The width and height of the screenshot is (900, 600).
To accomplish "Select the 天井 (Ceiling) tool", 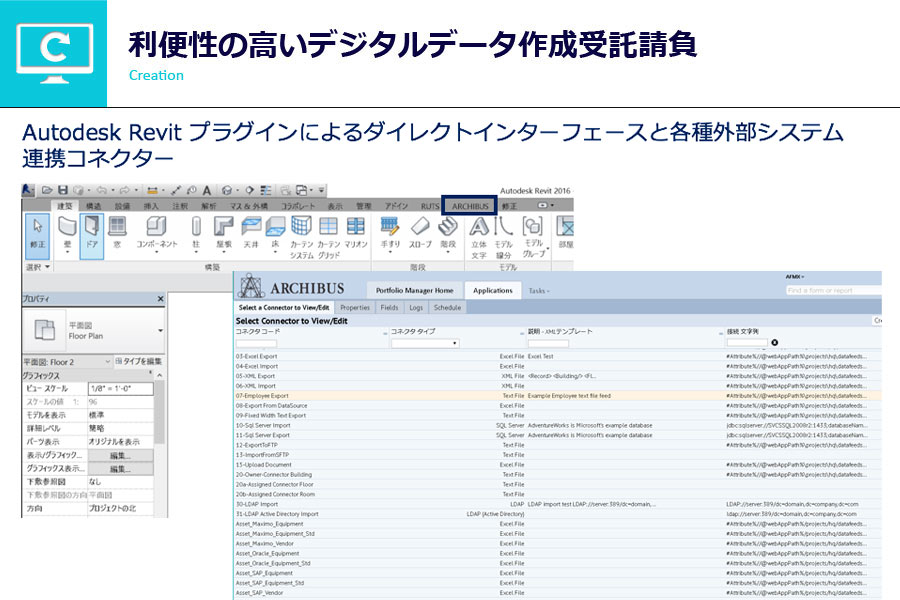I will coord(251,233).
